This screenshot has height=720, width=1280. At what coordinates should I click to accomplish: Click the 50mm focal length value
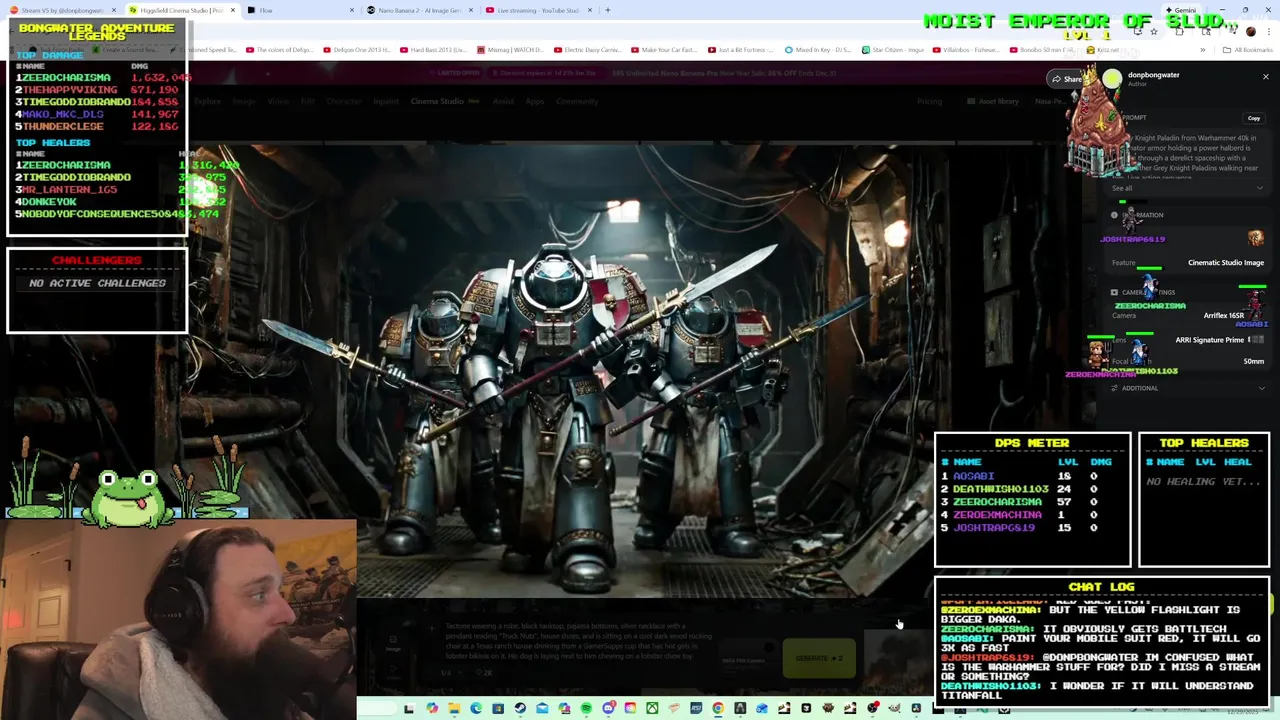coord(1253,361)
